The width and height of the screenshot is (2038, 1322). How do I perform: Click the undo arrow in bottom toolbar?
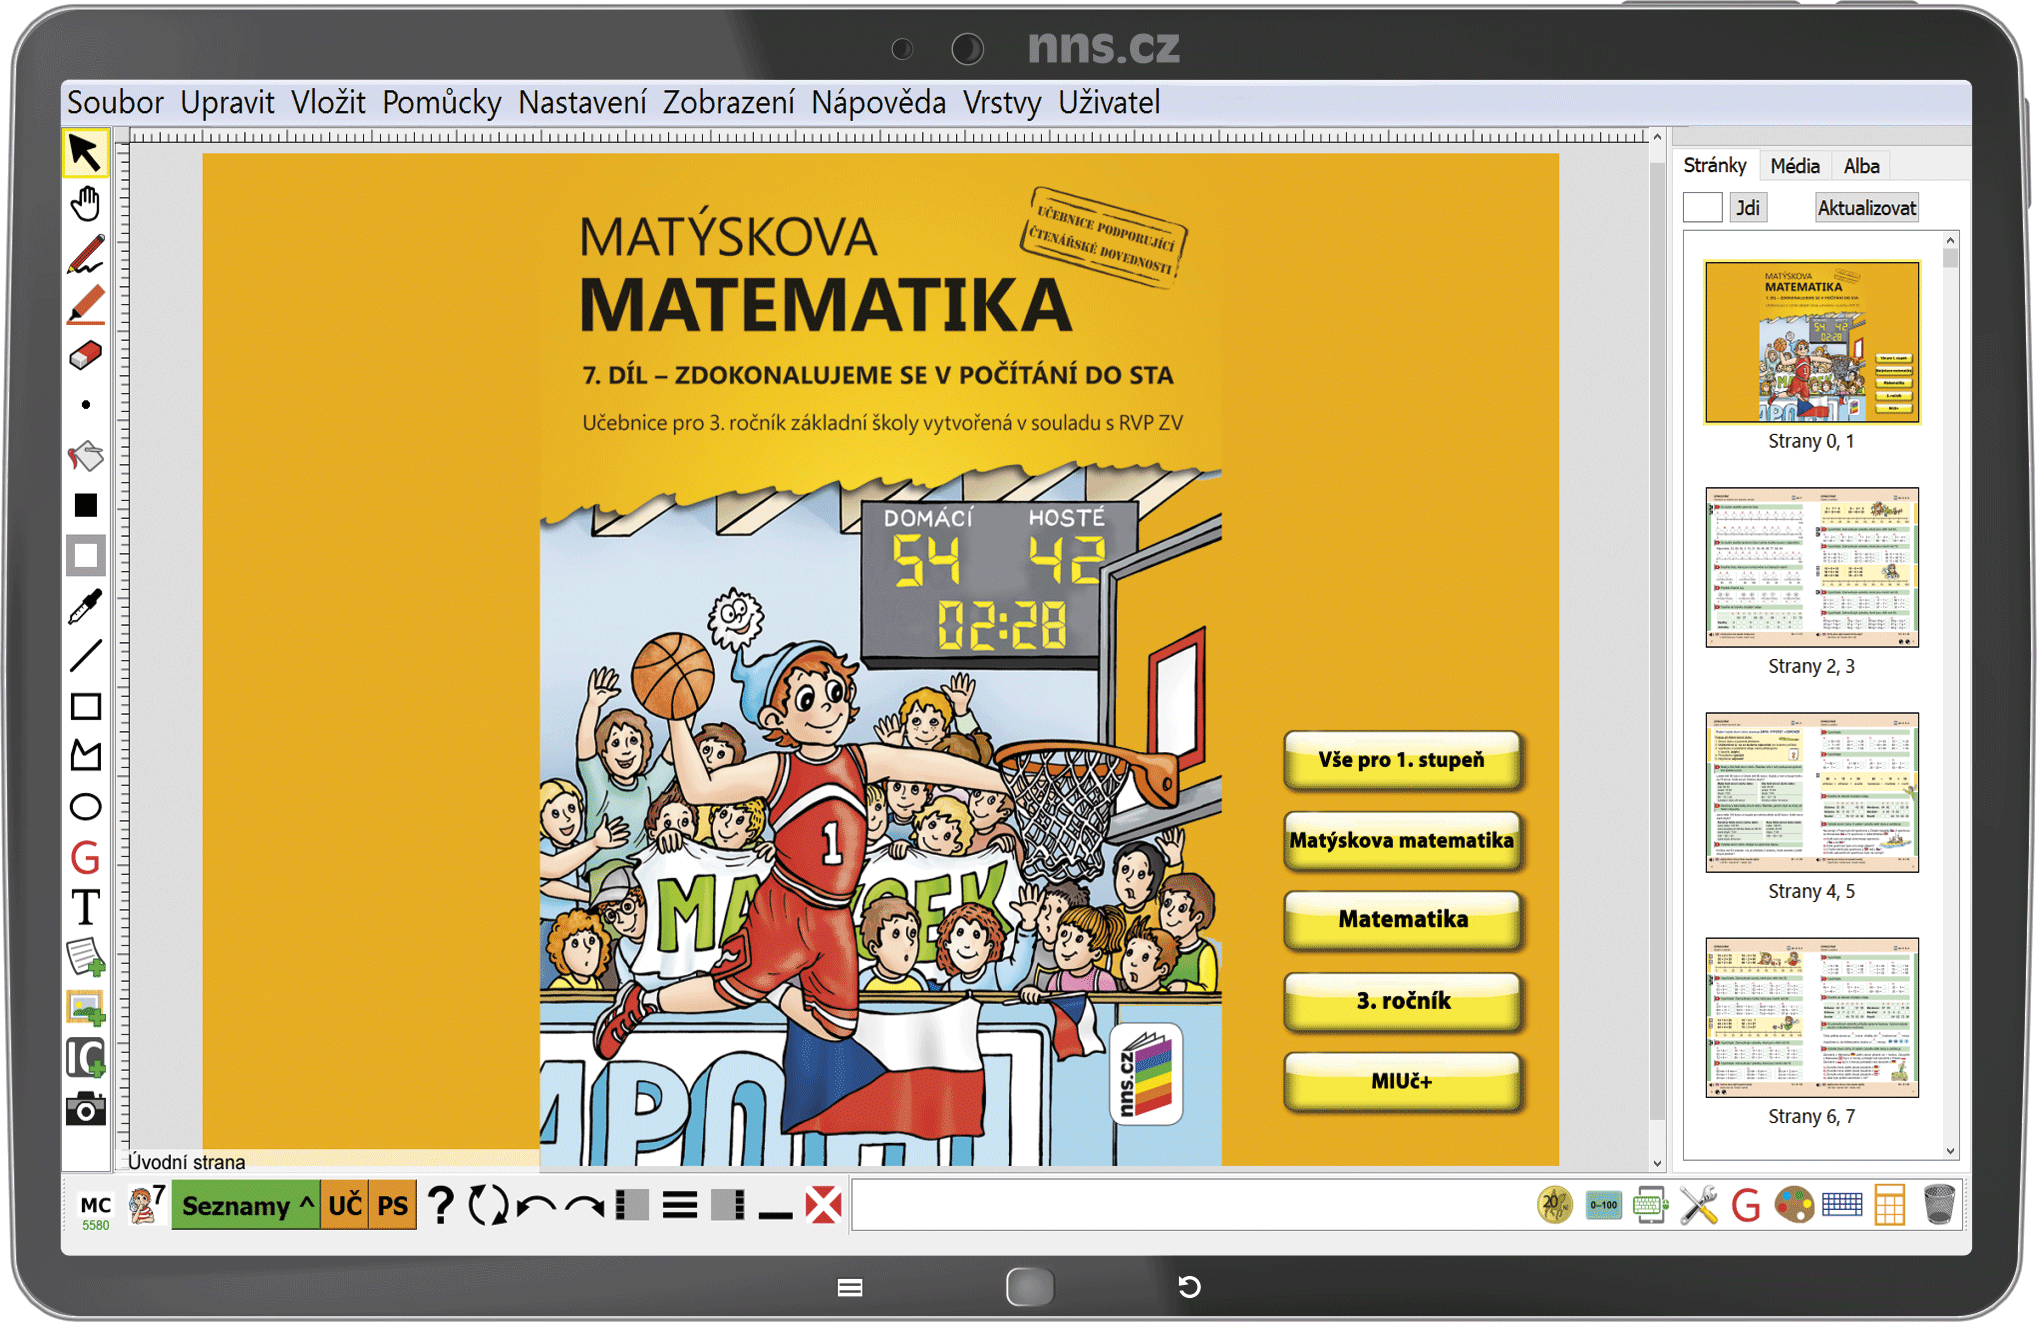pos(537,1206)
